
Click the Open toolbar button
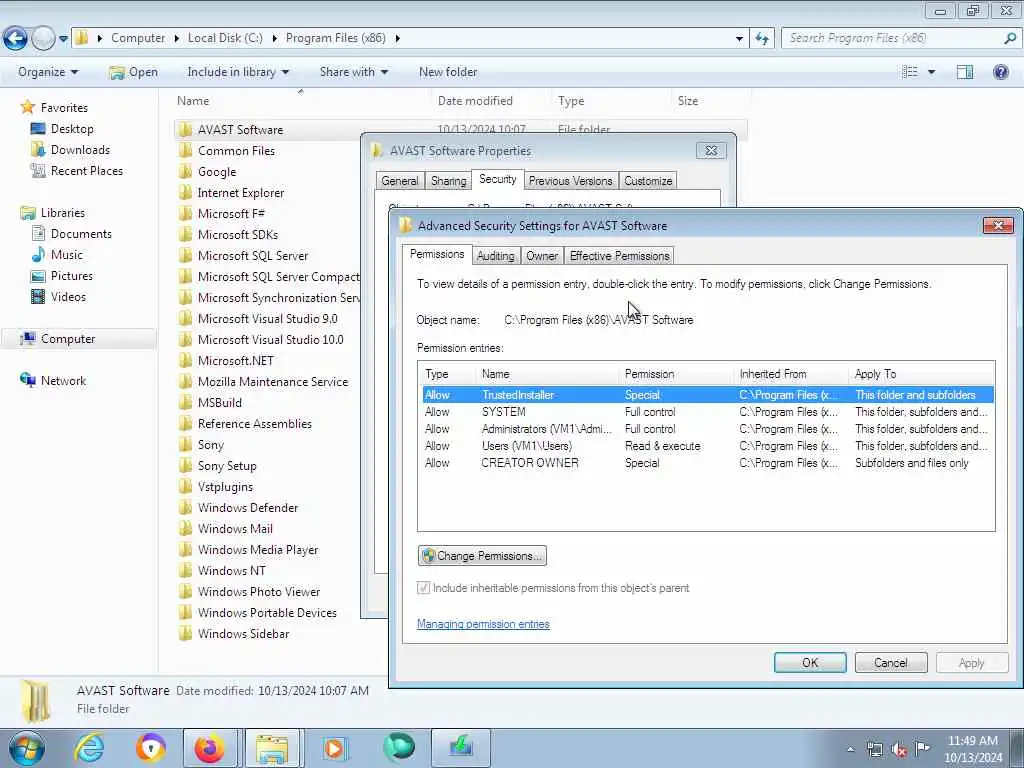pyautogui.click(x=133, y=72)
